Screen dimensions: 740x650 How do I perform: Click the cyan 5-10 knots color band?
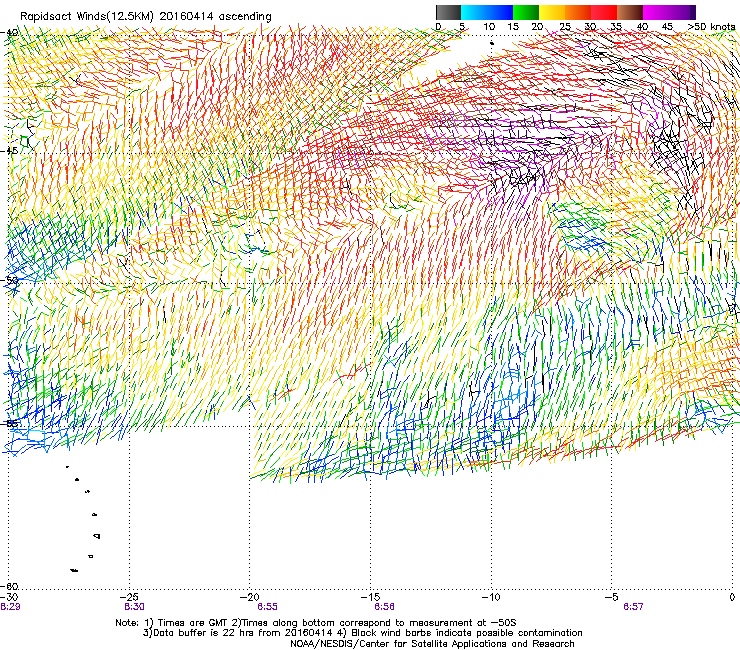pyautogui.click(x=474, y=12)
